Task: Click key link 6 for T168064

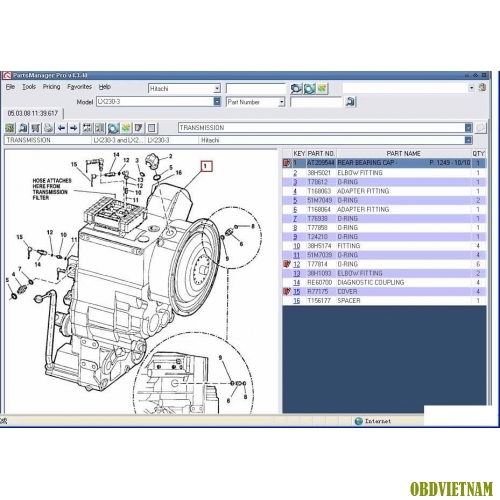Action: pyautogui.click(x=295, y=209)
